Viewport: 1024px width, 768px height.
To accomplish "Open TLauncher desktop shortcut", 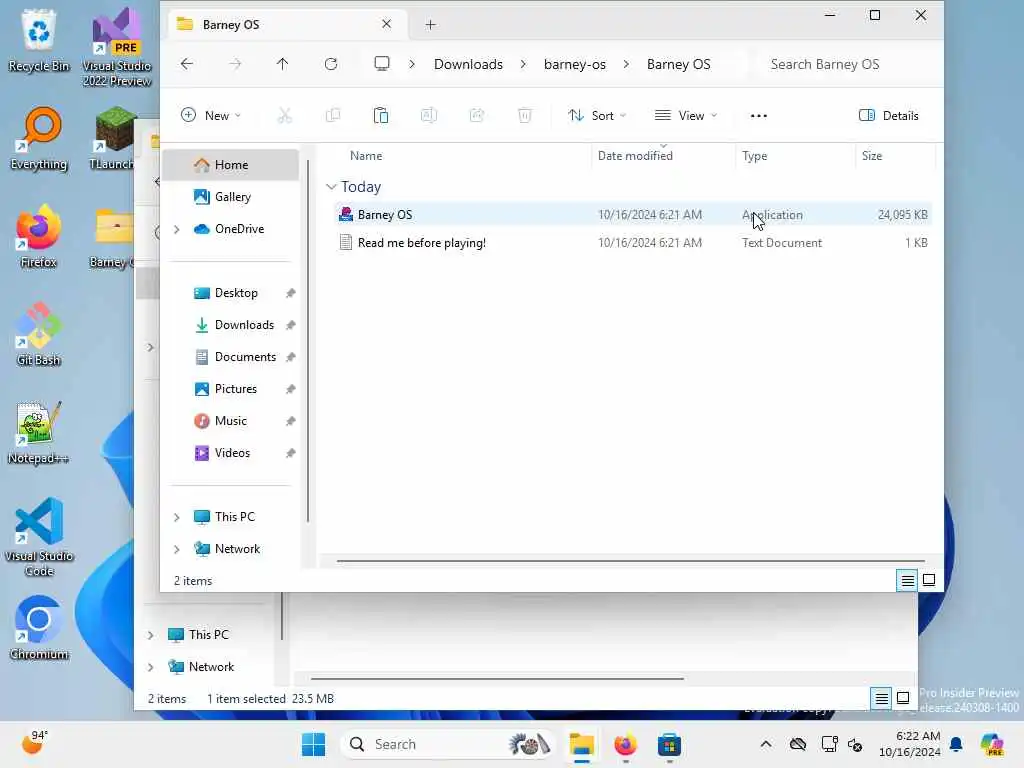I will coord(112,138).
